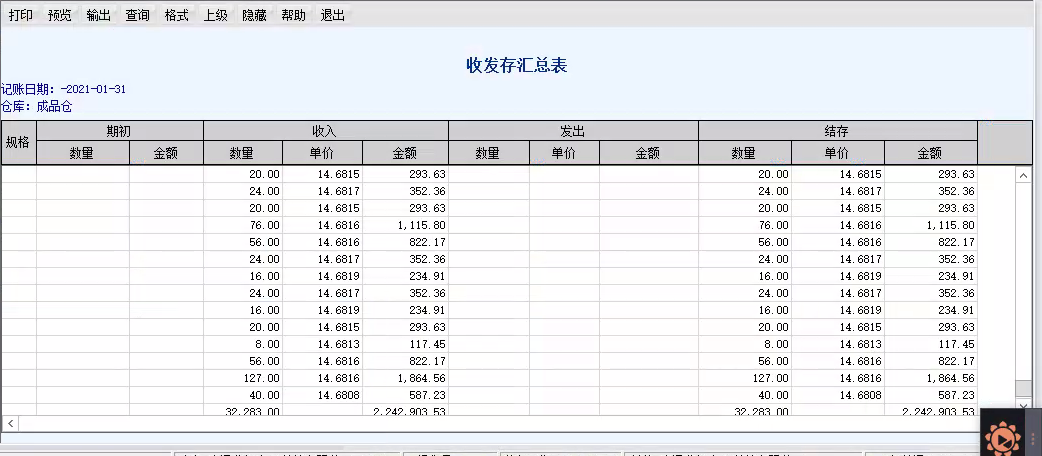Click the vertical scrollbar thumb

click(x=1023, y=388)
